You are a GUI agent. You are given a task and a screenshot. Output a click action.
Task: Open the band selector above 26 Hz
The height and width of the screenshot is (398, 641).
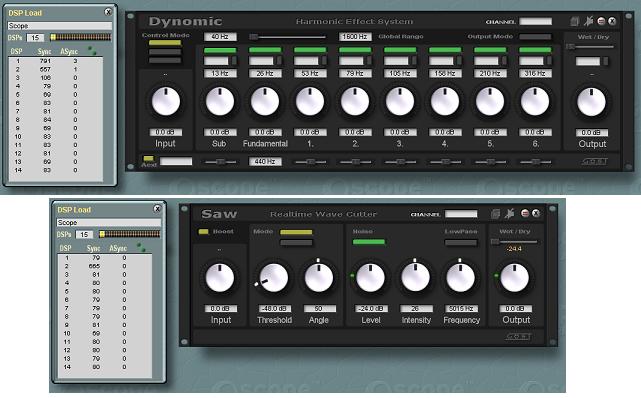point(265,61)
